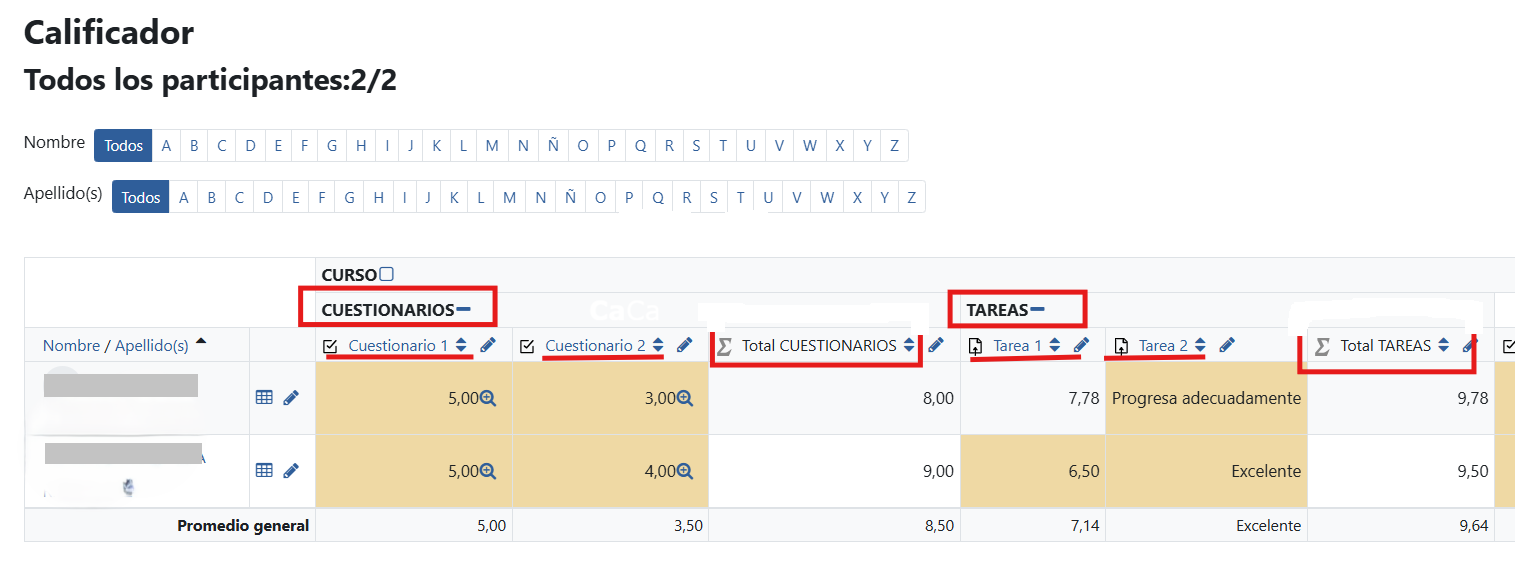Edit second student's grades via pencil icon
Screen dimensions: 1515x582
click(291, 470)
